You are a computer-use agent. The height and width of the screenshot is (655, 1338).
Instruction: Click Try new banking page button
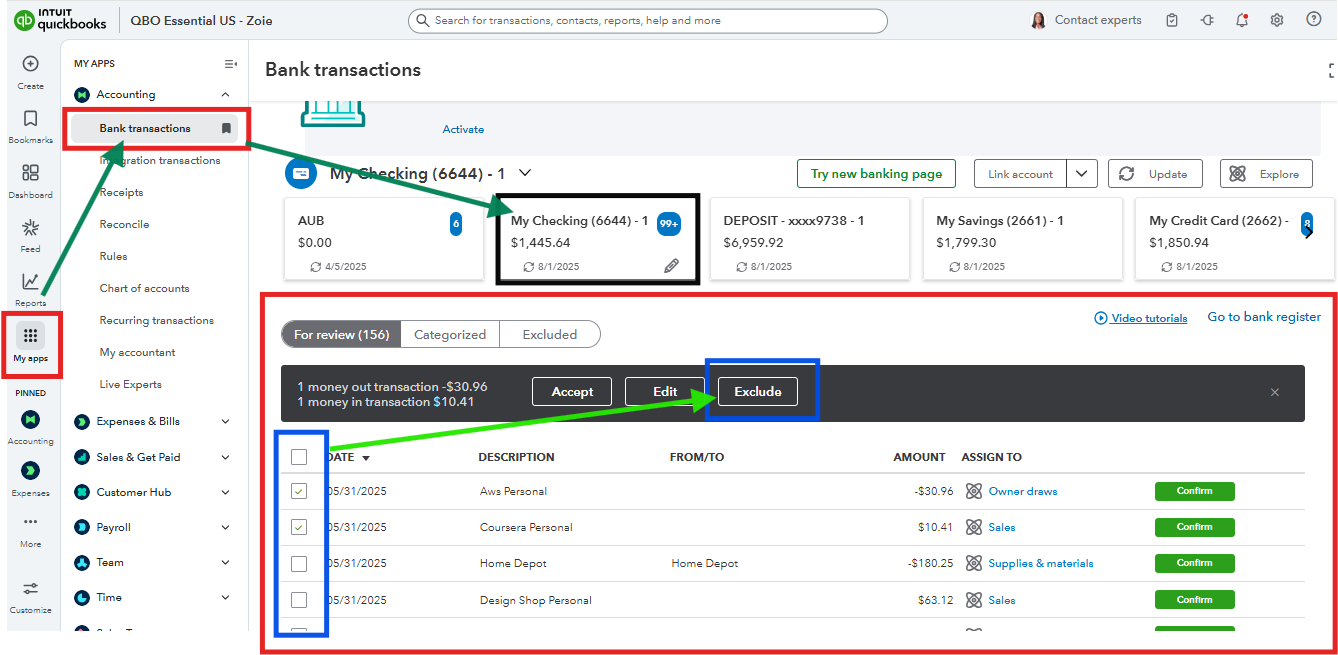[876, 174]
